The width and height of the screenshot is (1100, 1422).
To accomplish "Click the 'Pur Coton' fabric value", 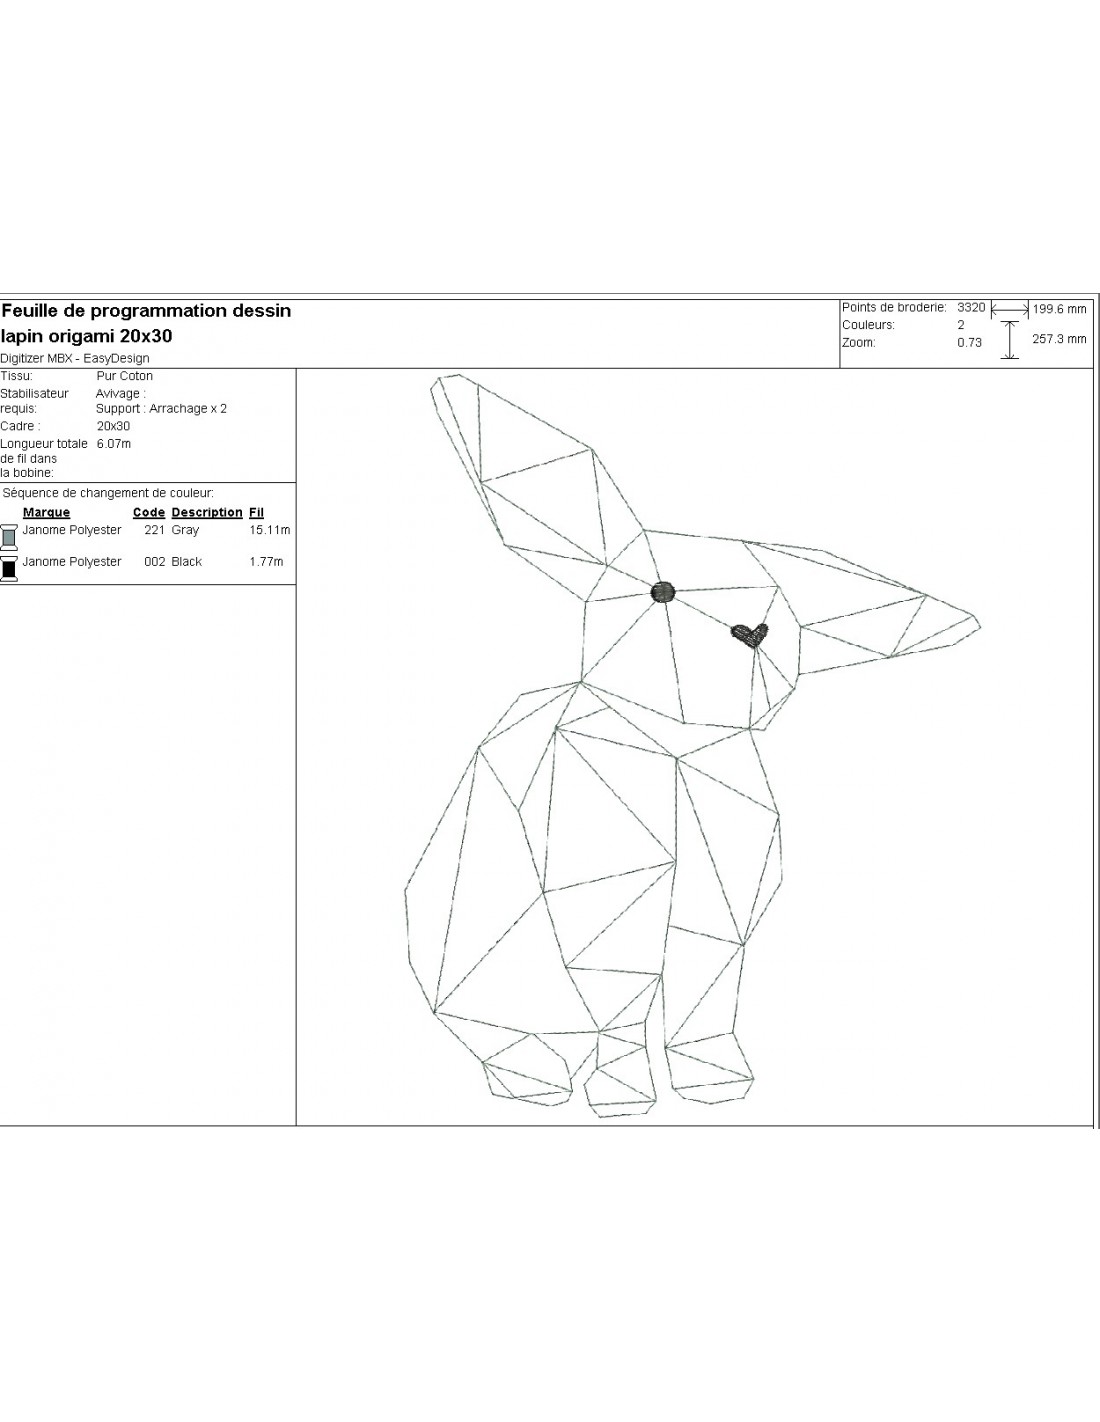I will pyautogui.click(x=125, y=376).
